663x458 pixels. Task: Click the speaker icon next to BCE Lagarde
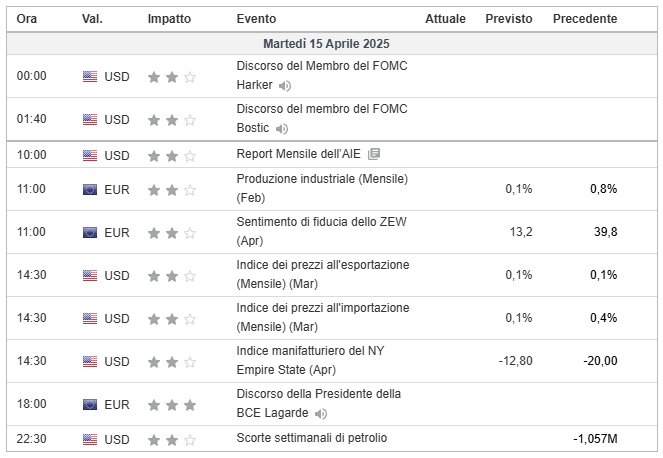pos(321,414)
